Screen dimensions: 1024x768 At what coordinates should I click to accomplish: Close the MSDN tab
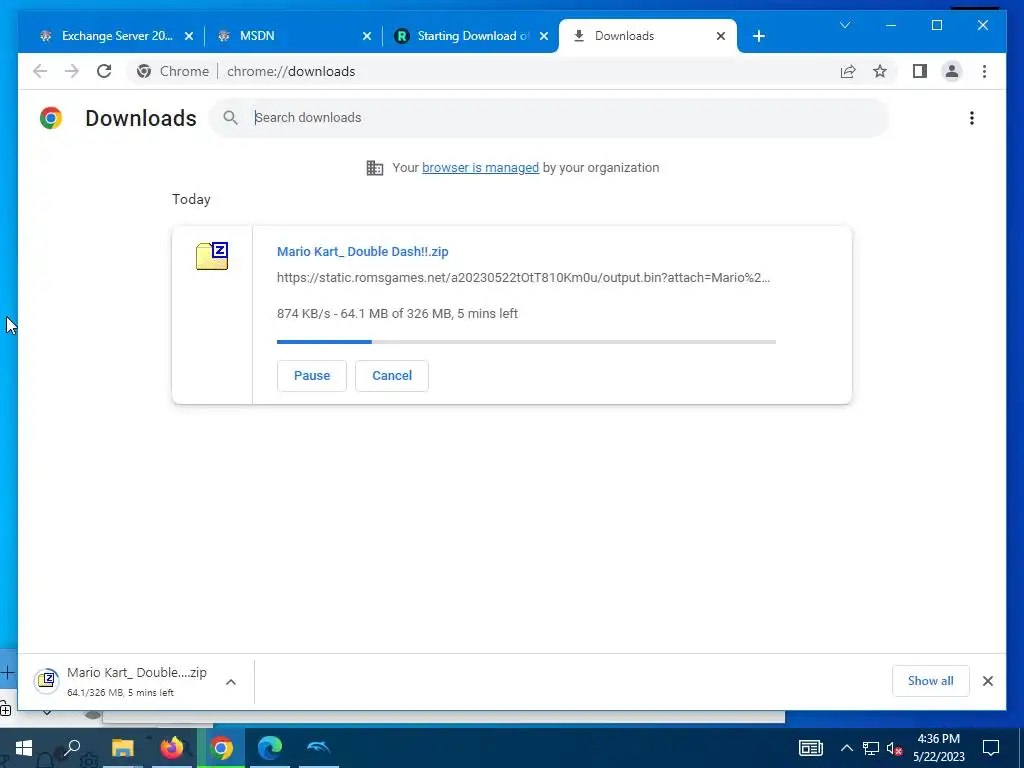tap(367, 36)
